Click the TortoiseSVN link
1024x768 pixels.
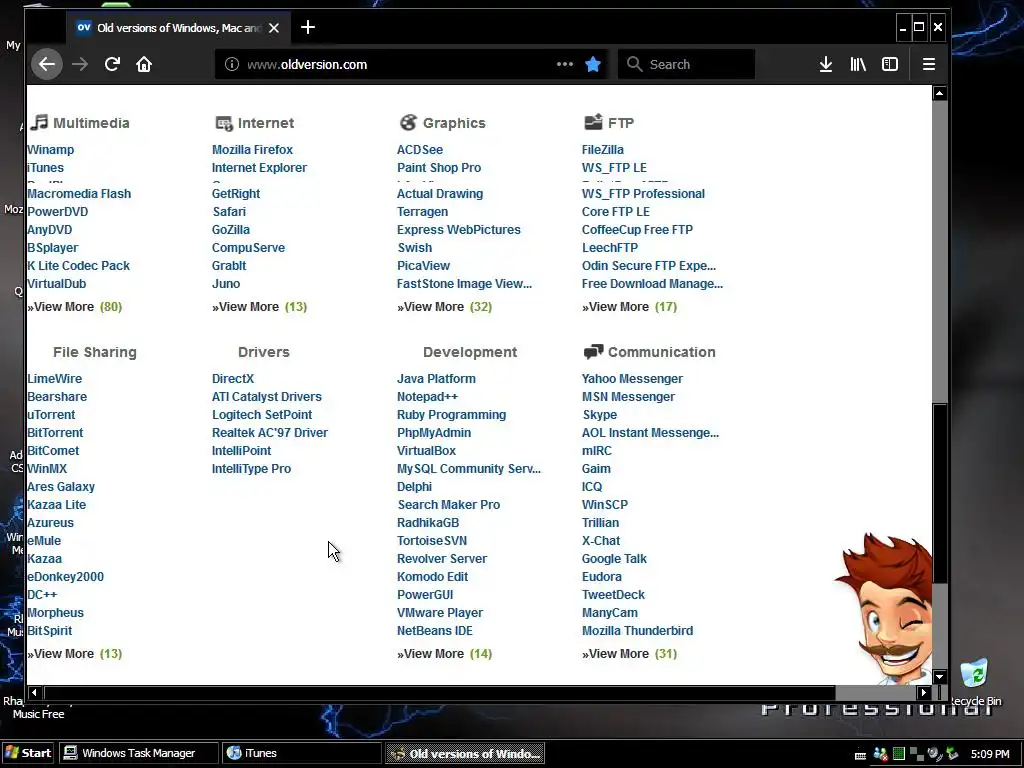click(432, 541)
